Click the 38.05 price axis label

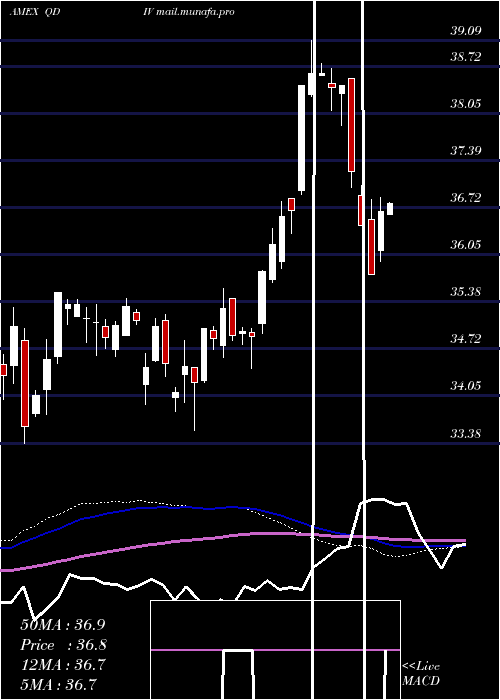(x=466, y=104)
